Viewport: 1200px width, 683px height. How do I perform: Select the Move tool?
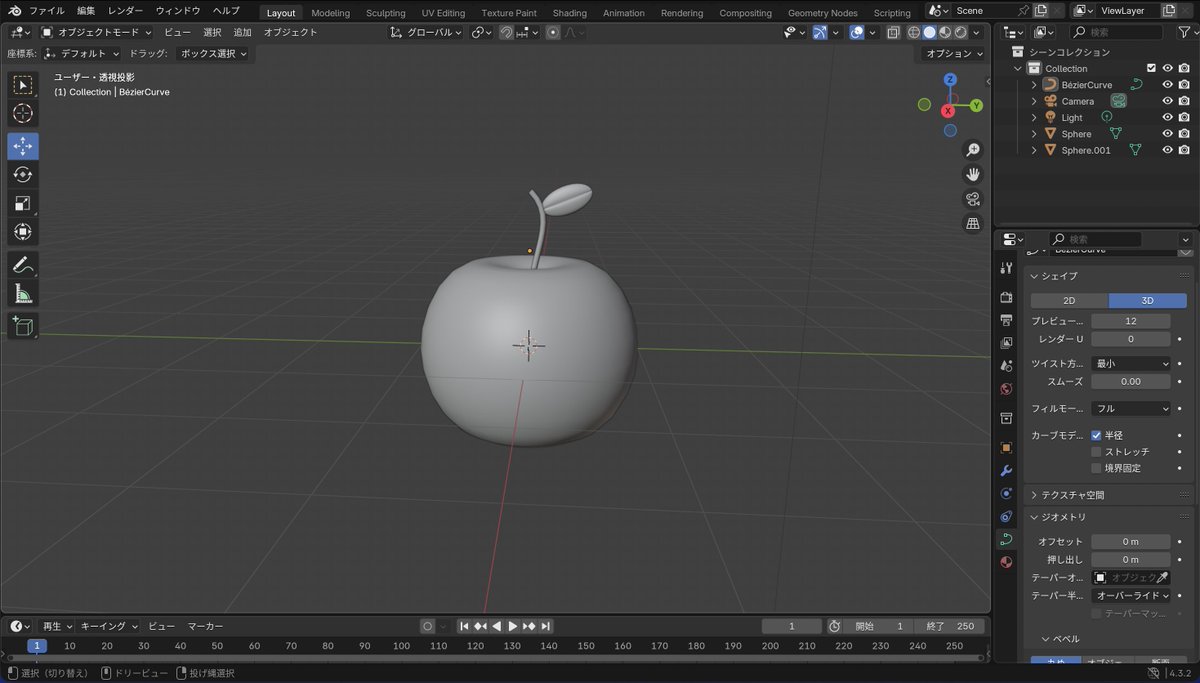(x=23, y=146)
